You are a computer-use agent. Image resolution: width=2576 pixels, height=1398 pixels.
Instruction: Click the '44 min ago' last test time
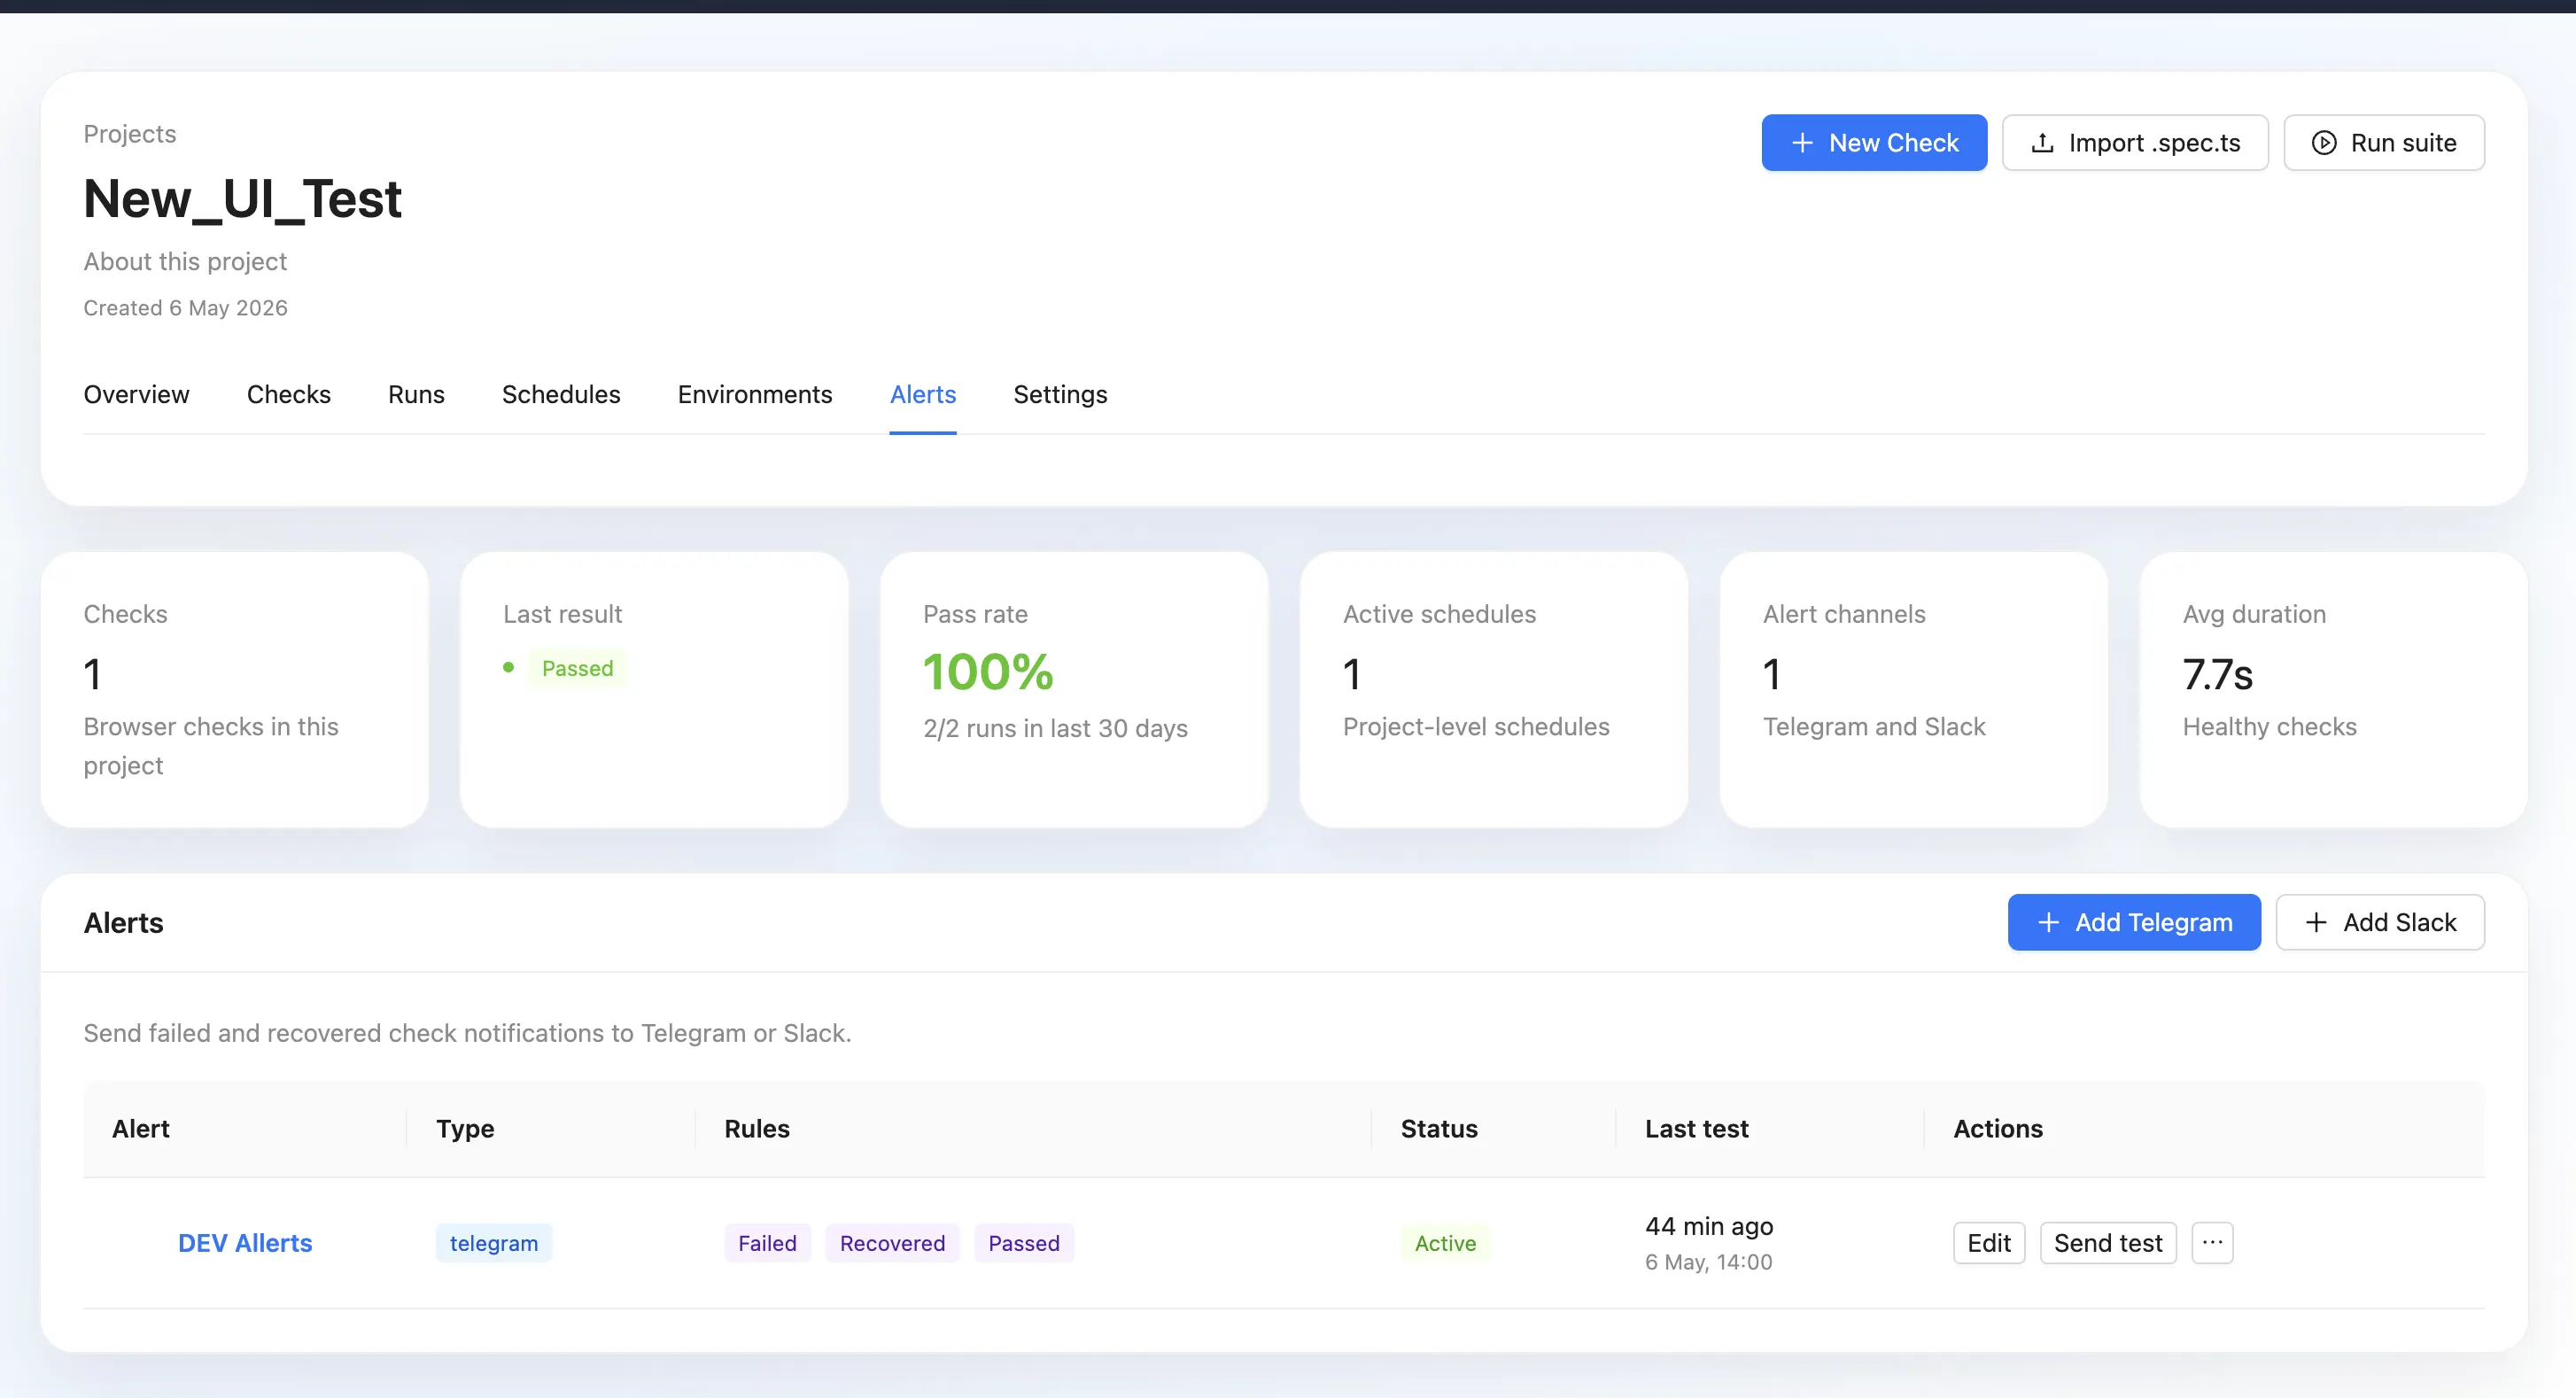(x=1709, y=1226)
